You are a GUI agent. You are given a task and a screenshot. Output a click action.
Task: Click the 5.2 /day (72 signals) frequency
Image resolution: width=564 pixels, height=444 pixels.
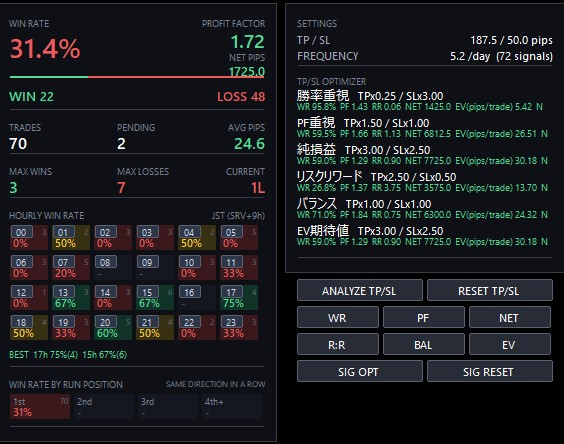[501, 56]
